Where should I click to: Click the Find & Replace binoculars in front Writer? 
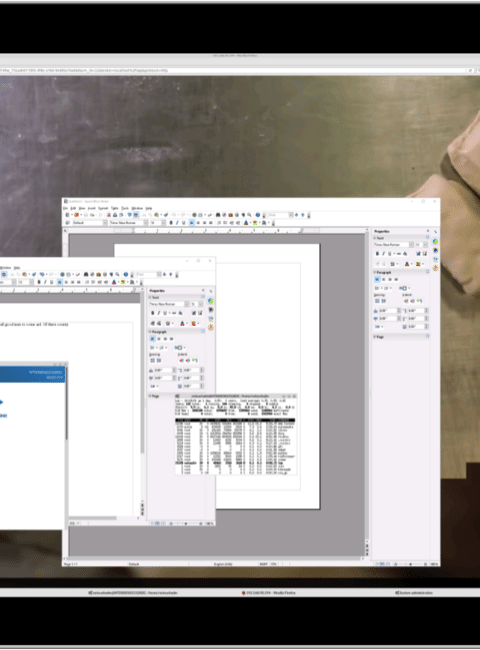[86, 274]
